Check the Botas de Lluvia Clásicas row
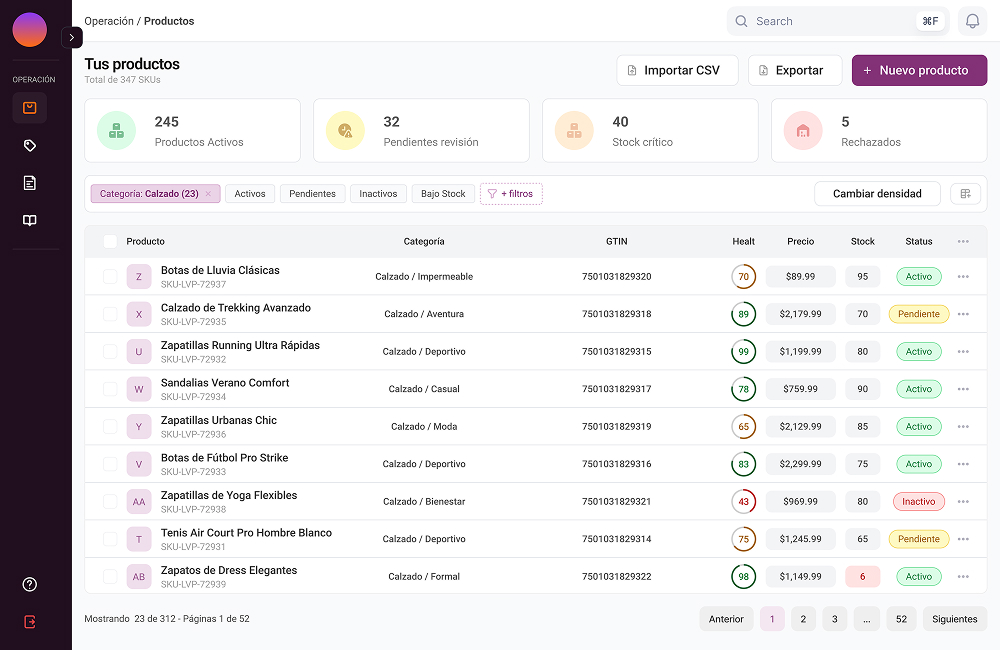The image size is (1000, 650). pyautogui.click(x=110, y=277)
